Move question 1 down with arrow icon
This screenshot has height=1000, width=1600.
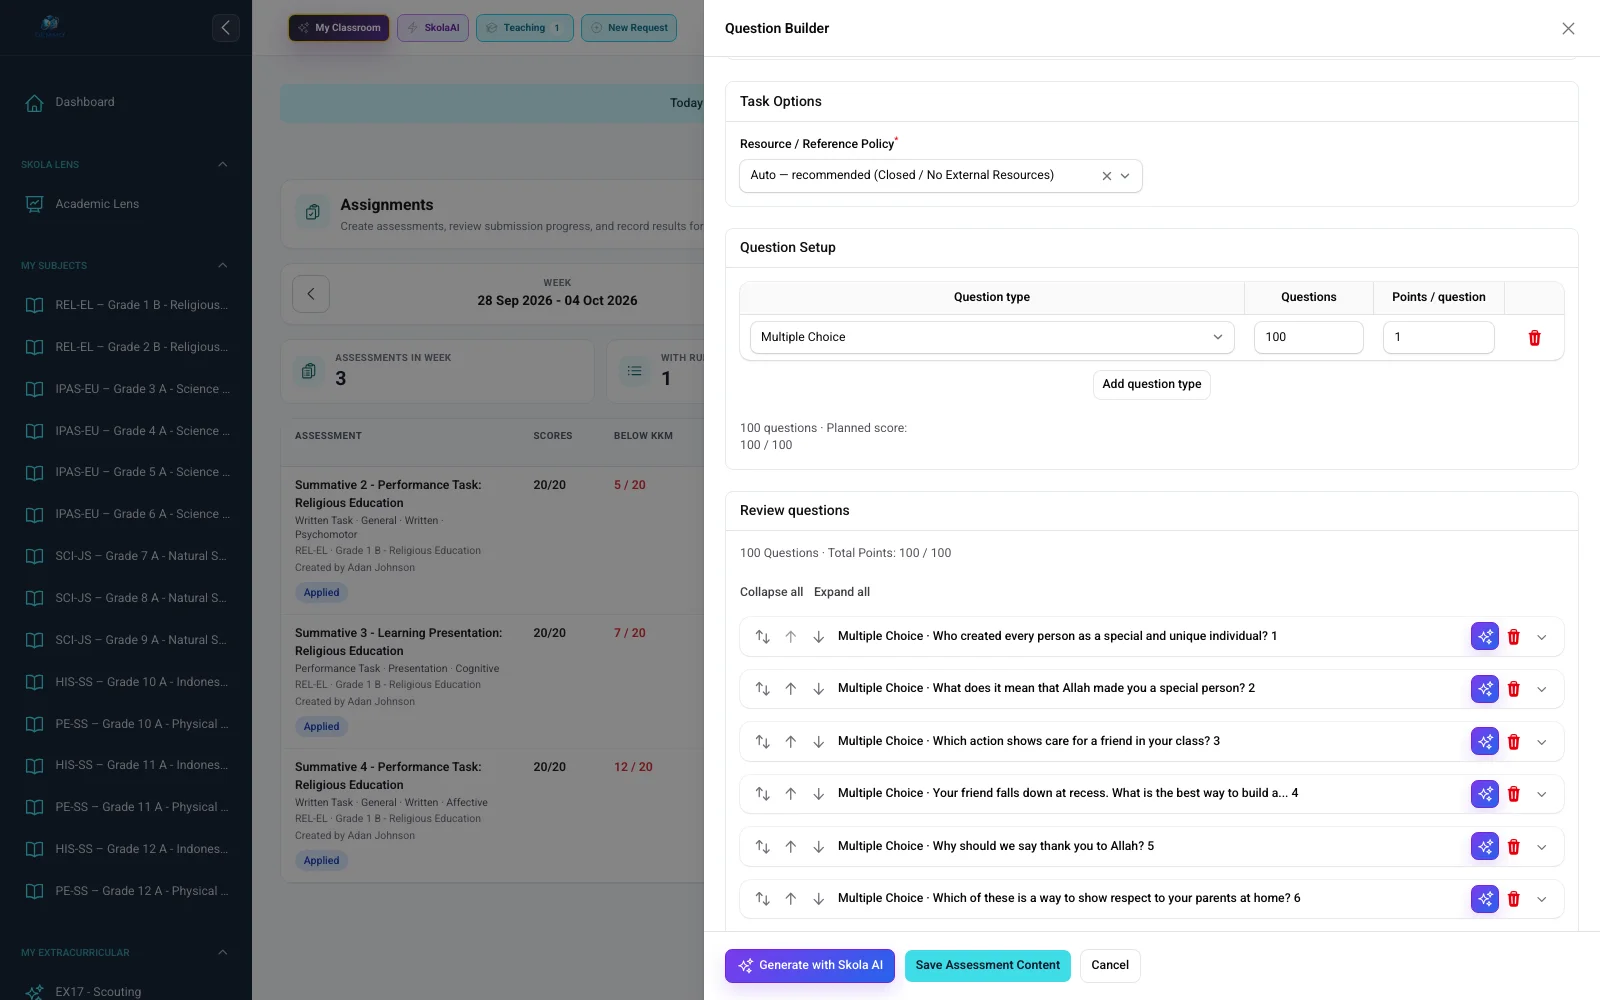pos(819,637)
